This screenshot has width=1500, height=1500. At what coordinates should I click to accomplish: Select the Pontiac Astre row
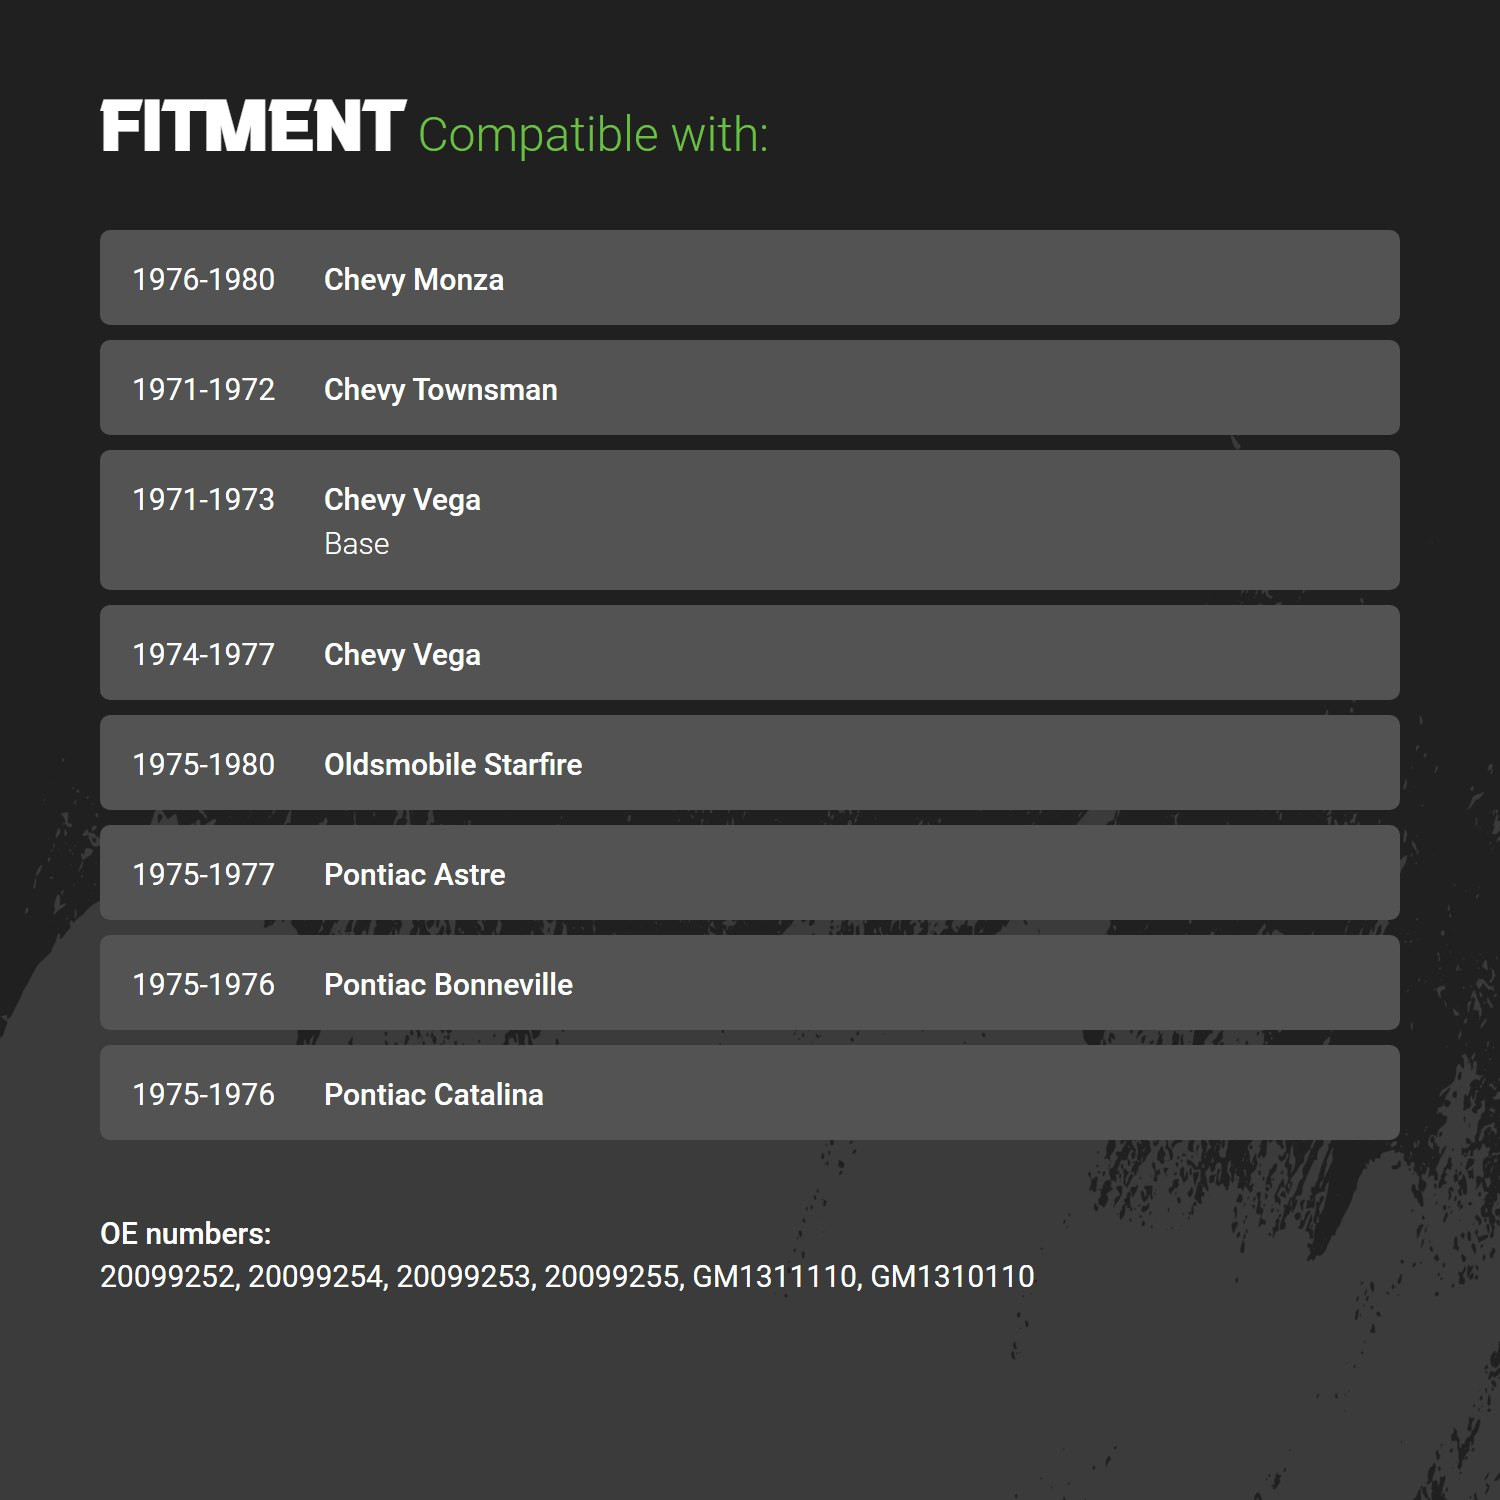(750, 873)
